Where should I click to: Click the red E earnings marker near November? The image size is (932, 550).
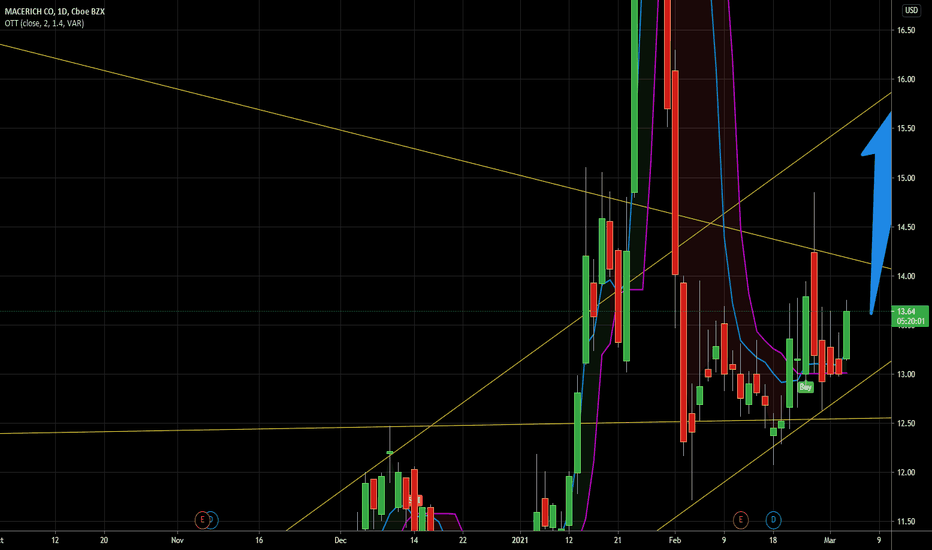pyautogui.click(x=202, y=520)
